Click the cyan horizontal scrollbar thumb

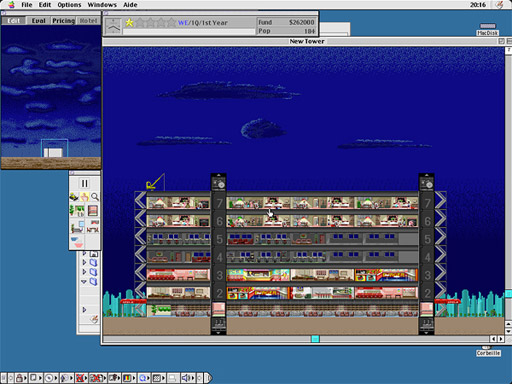[x=315, y=339]
